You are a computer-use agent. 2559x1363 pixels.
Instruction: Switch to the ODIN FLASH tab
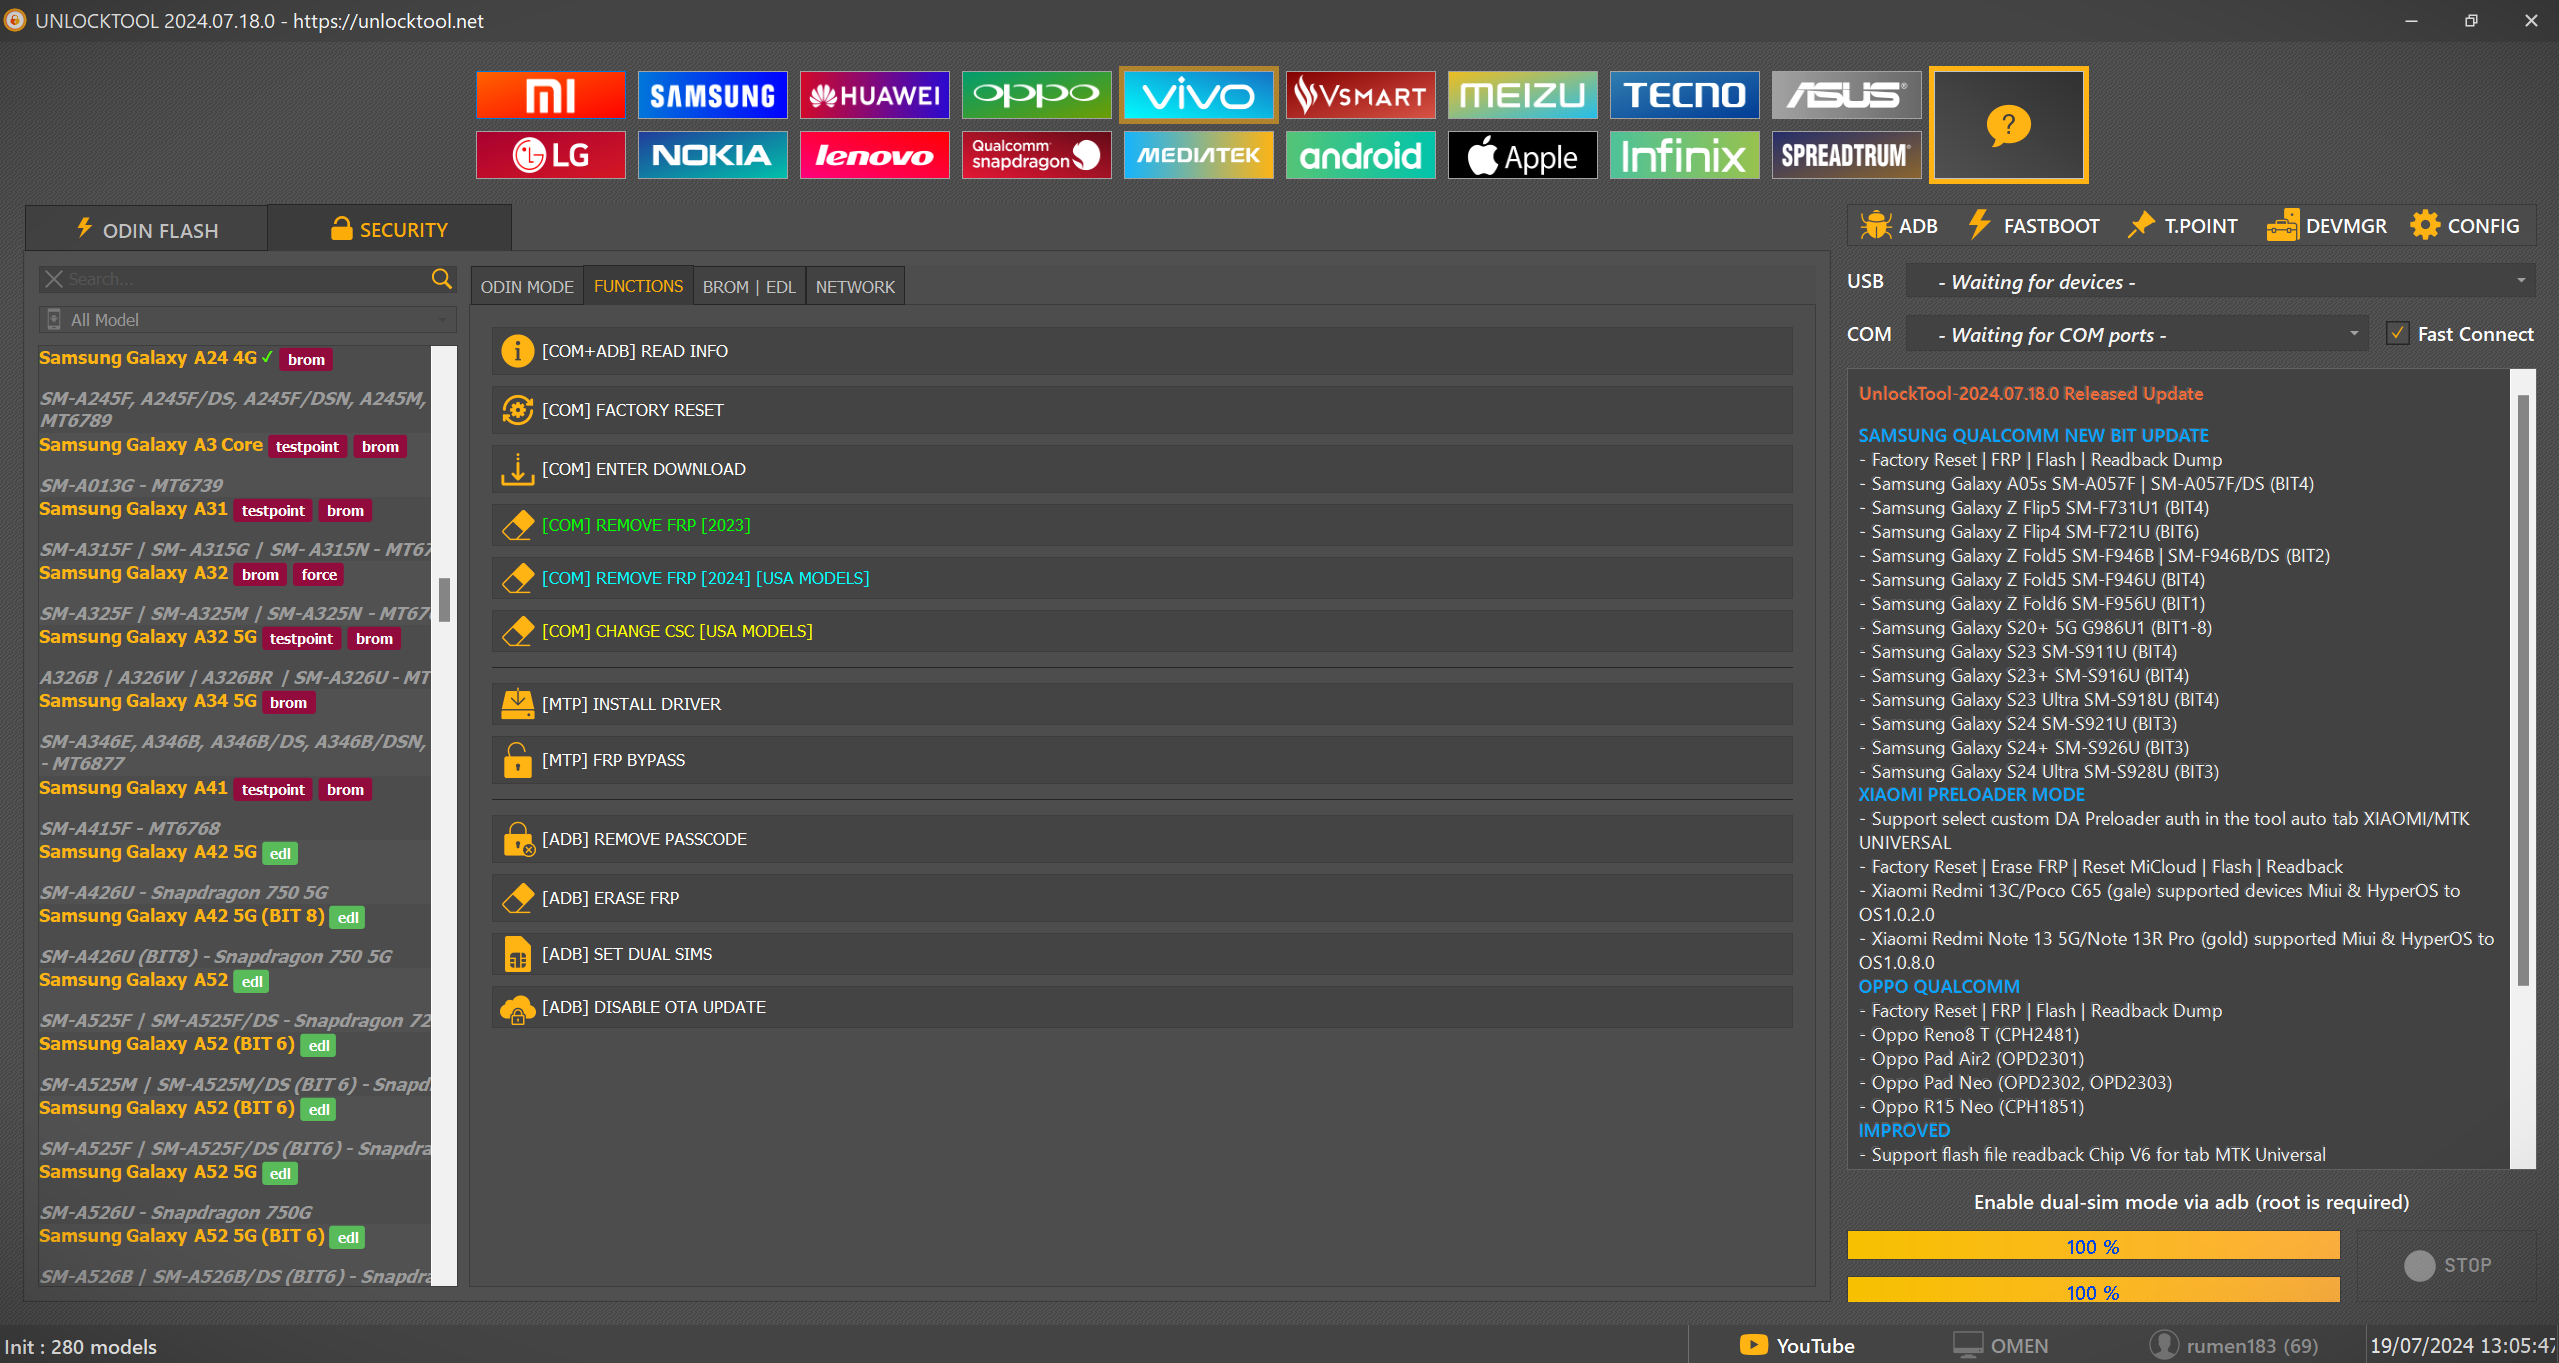click(x=147, y=230)
